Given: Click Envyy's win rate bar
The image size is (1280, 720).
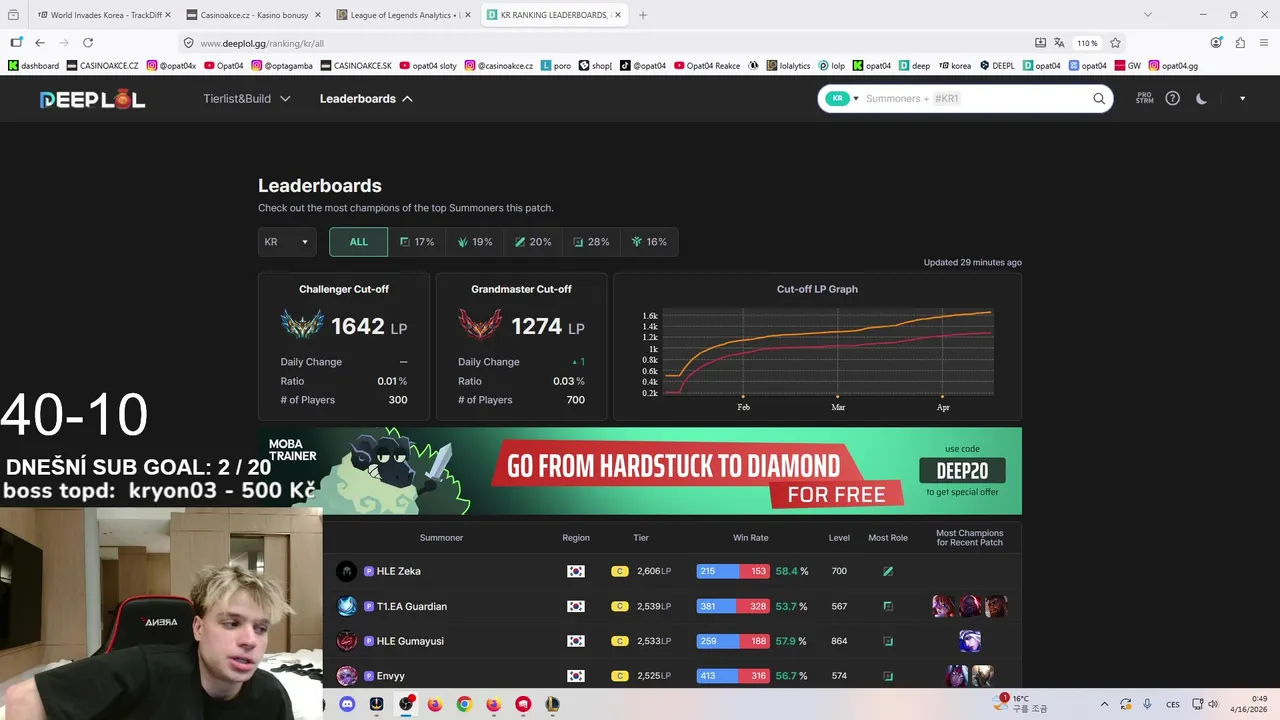Looking at the screenshot, I should click(x=733, y=676).
